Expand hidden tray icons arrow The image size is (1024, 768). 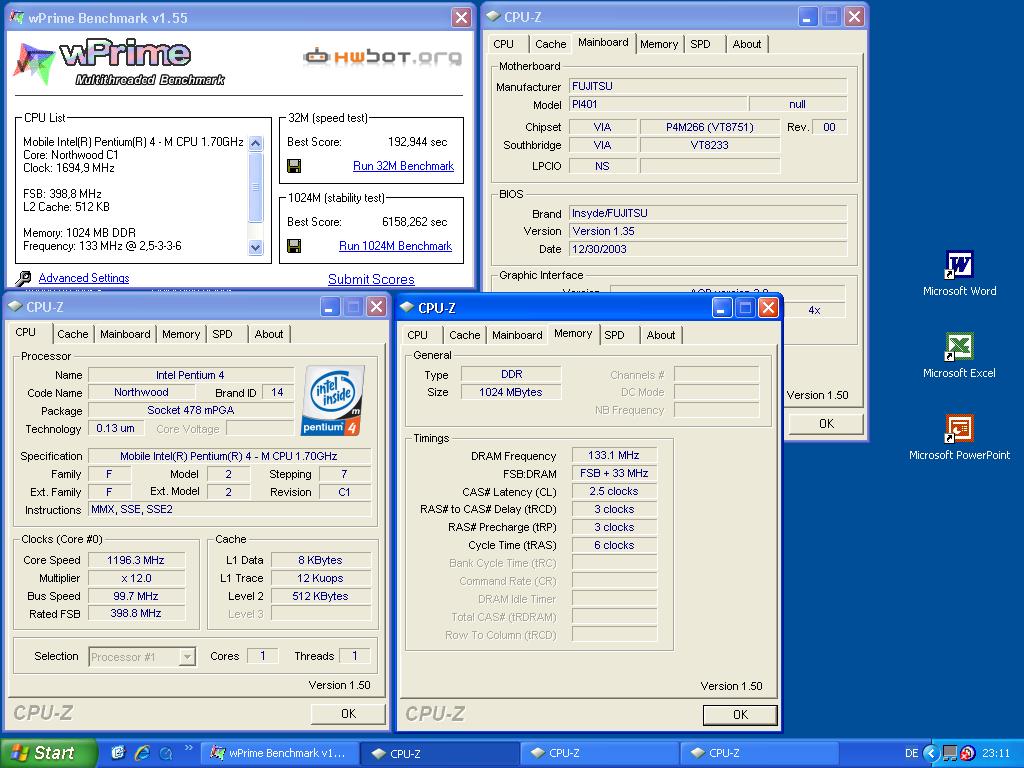tap(931, 753)
